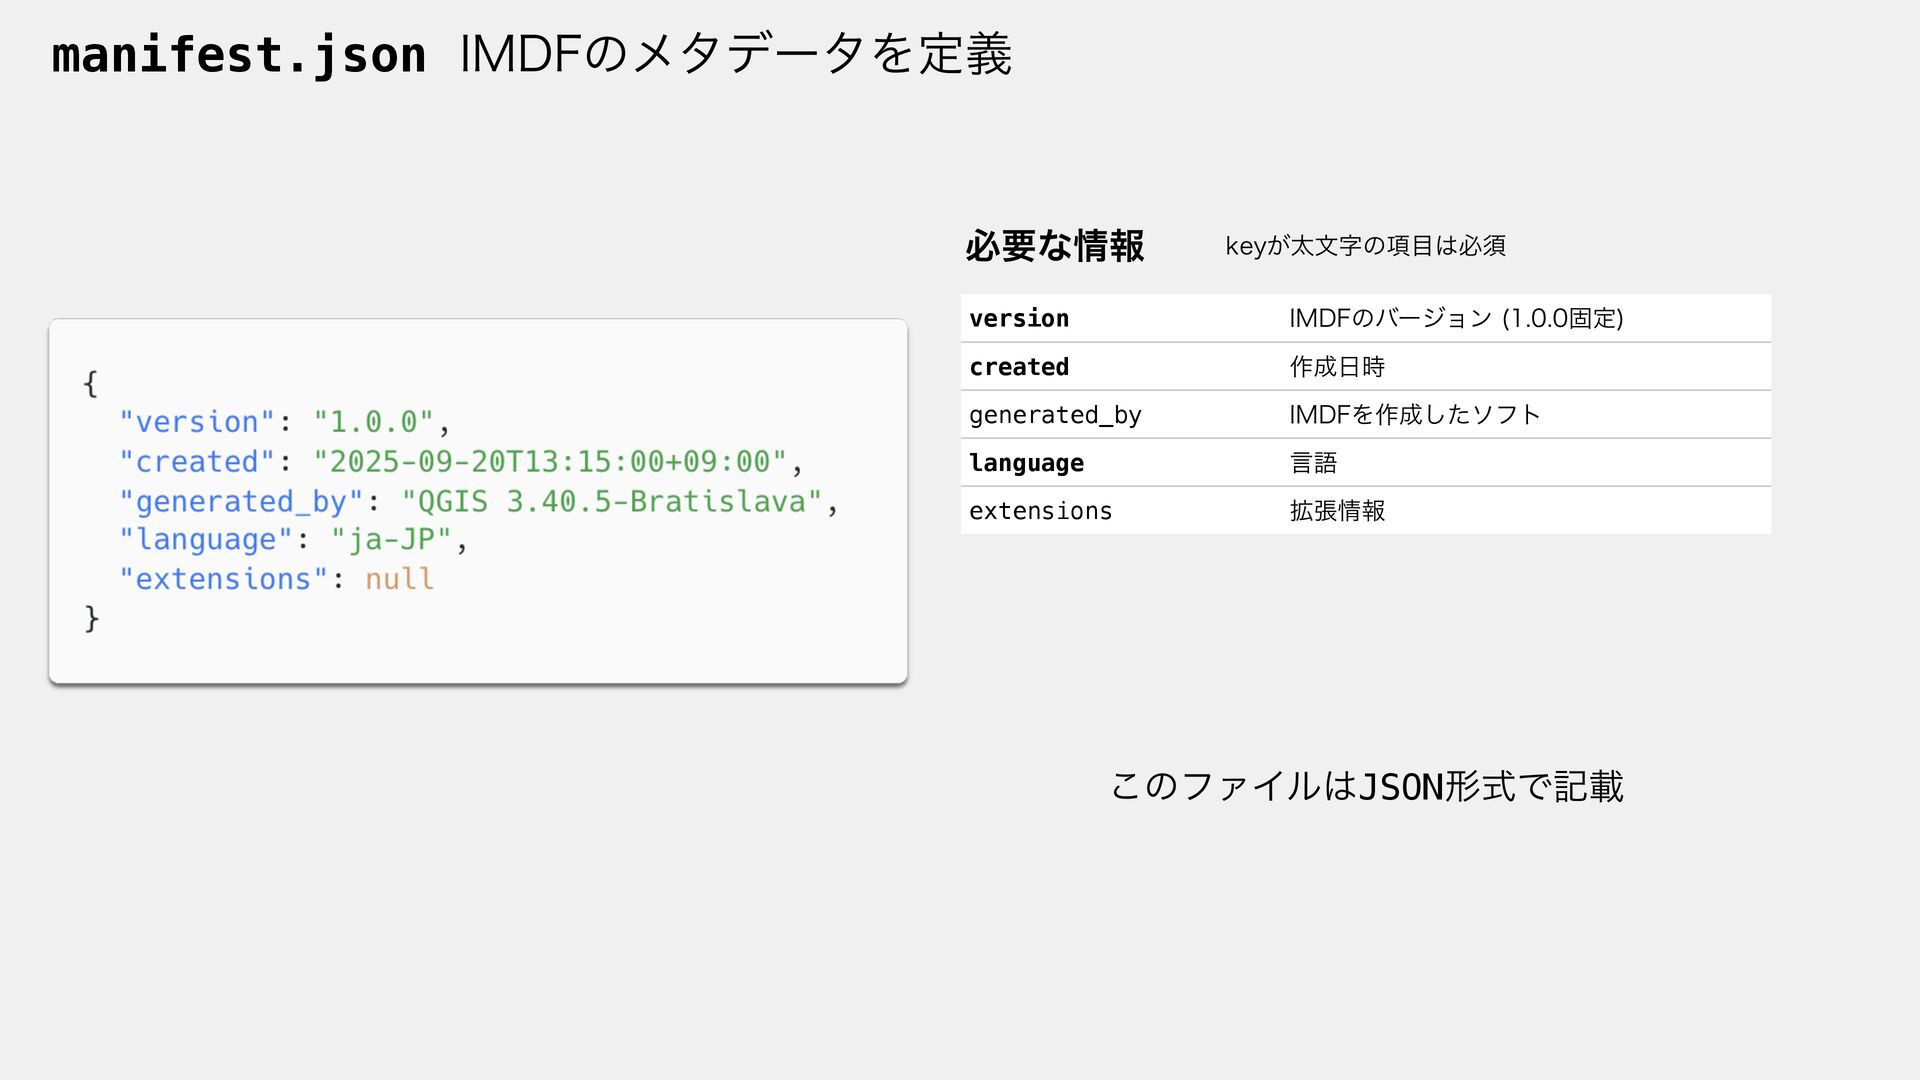This screenshot has height=1080, width=1920.
Task: Select the version key in the table
Action: pyautogui.click(x=1019, y=318)
